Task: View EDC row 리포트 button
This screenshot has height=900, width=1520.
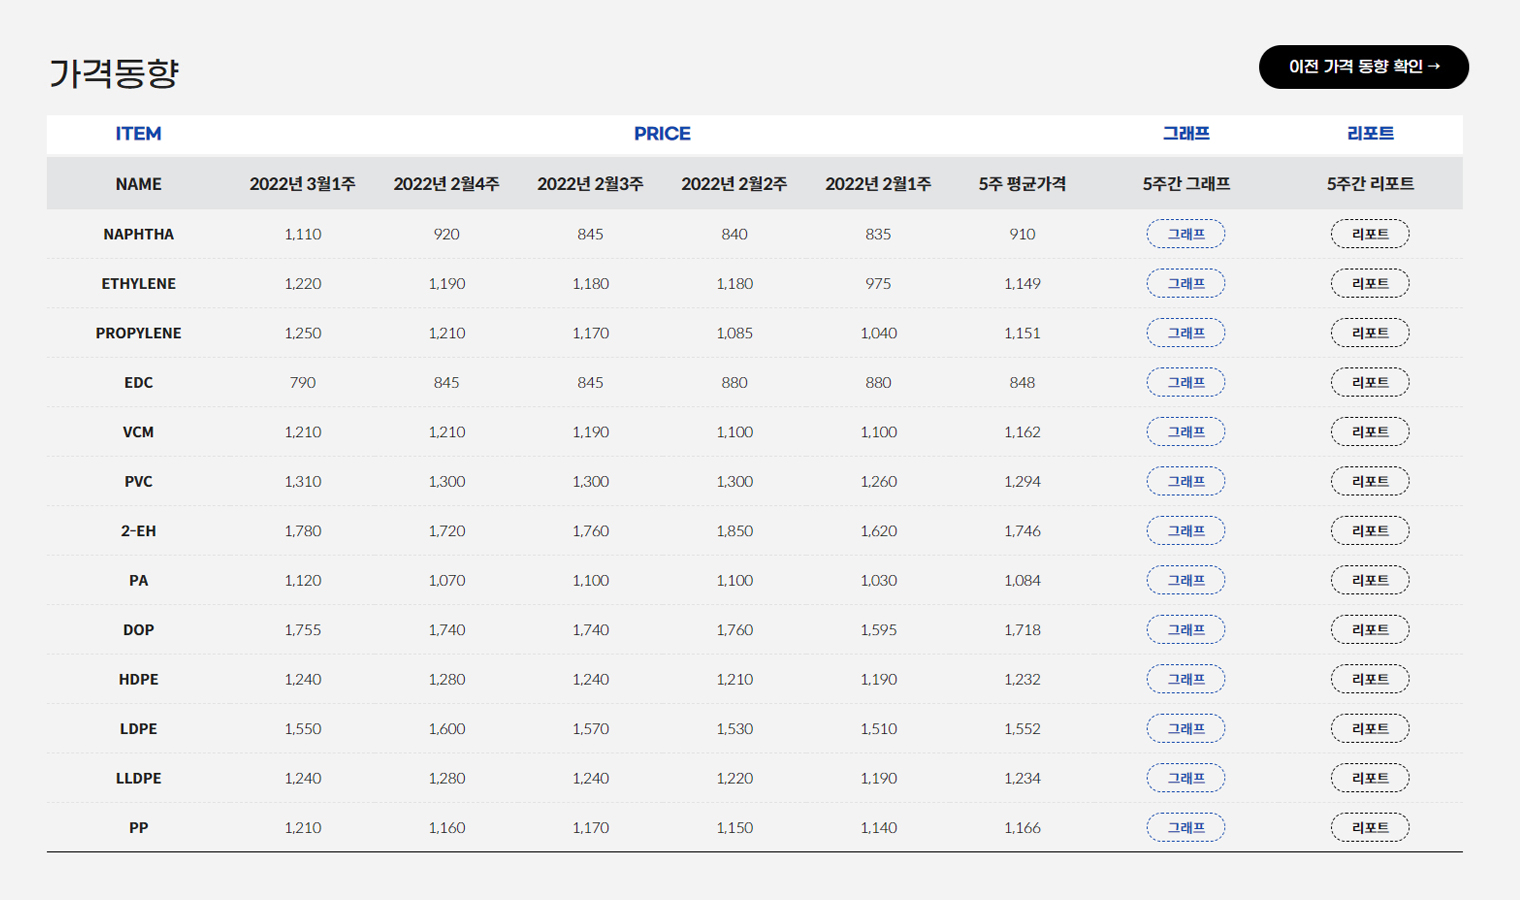Action: point(1370,382)
